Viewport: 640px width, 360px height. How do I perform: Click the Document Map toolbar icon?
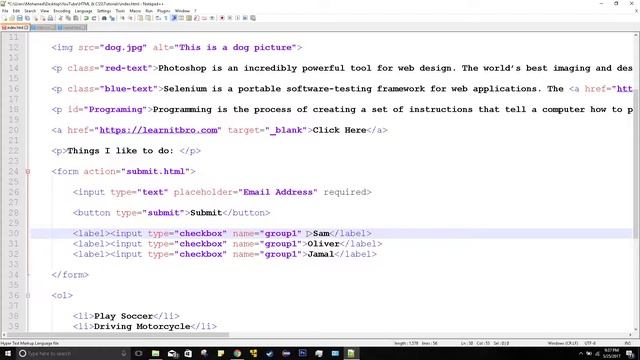click(189, 18)
